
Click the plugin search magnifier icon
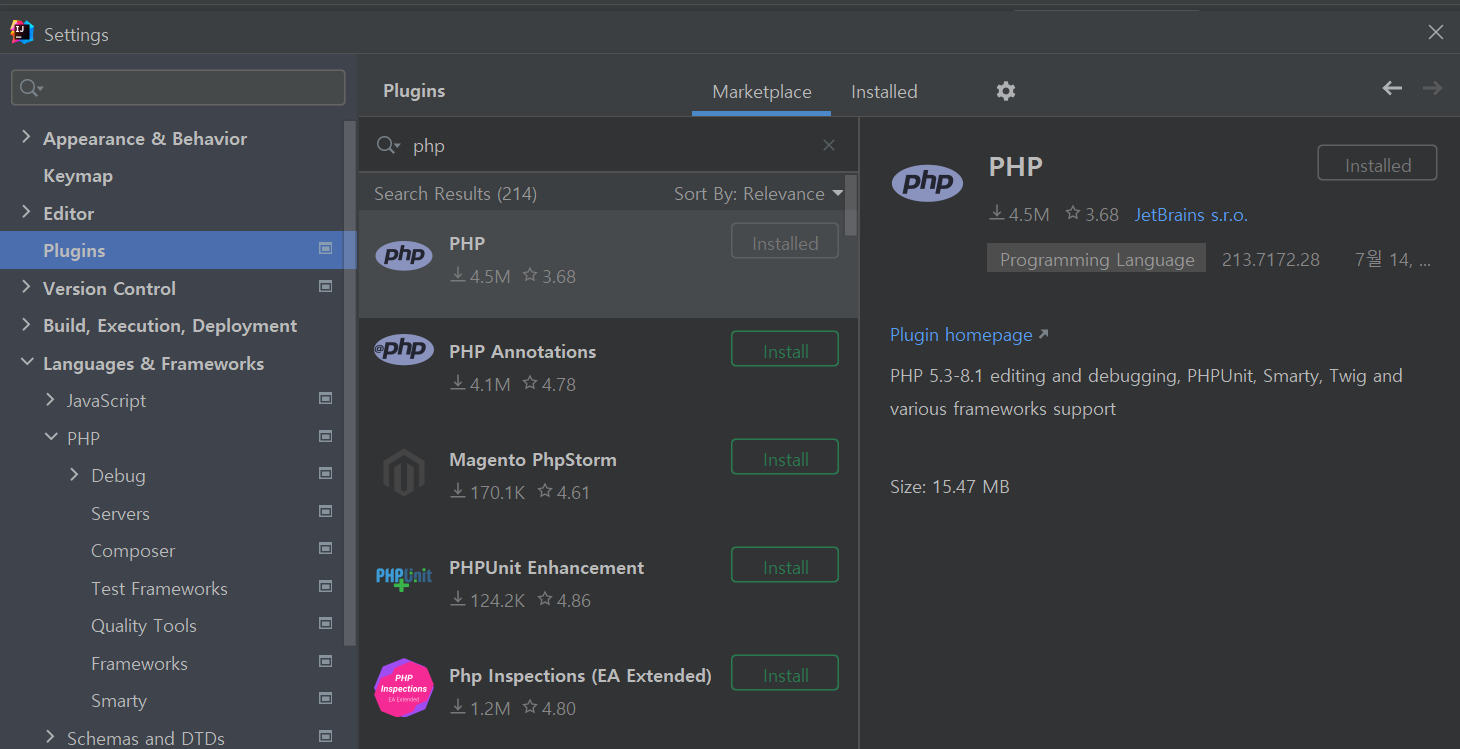388,145
